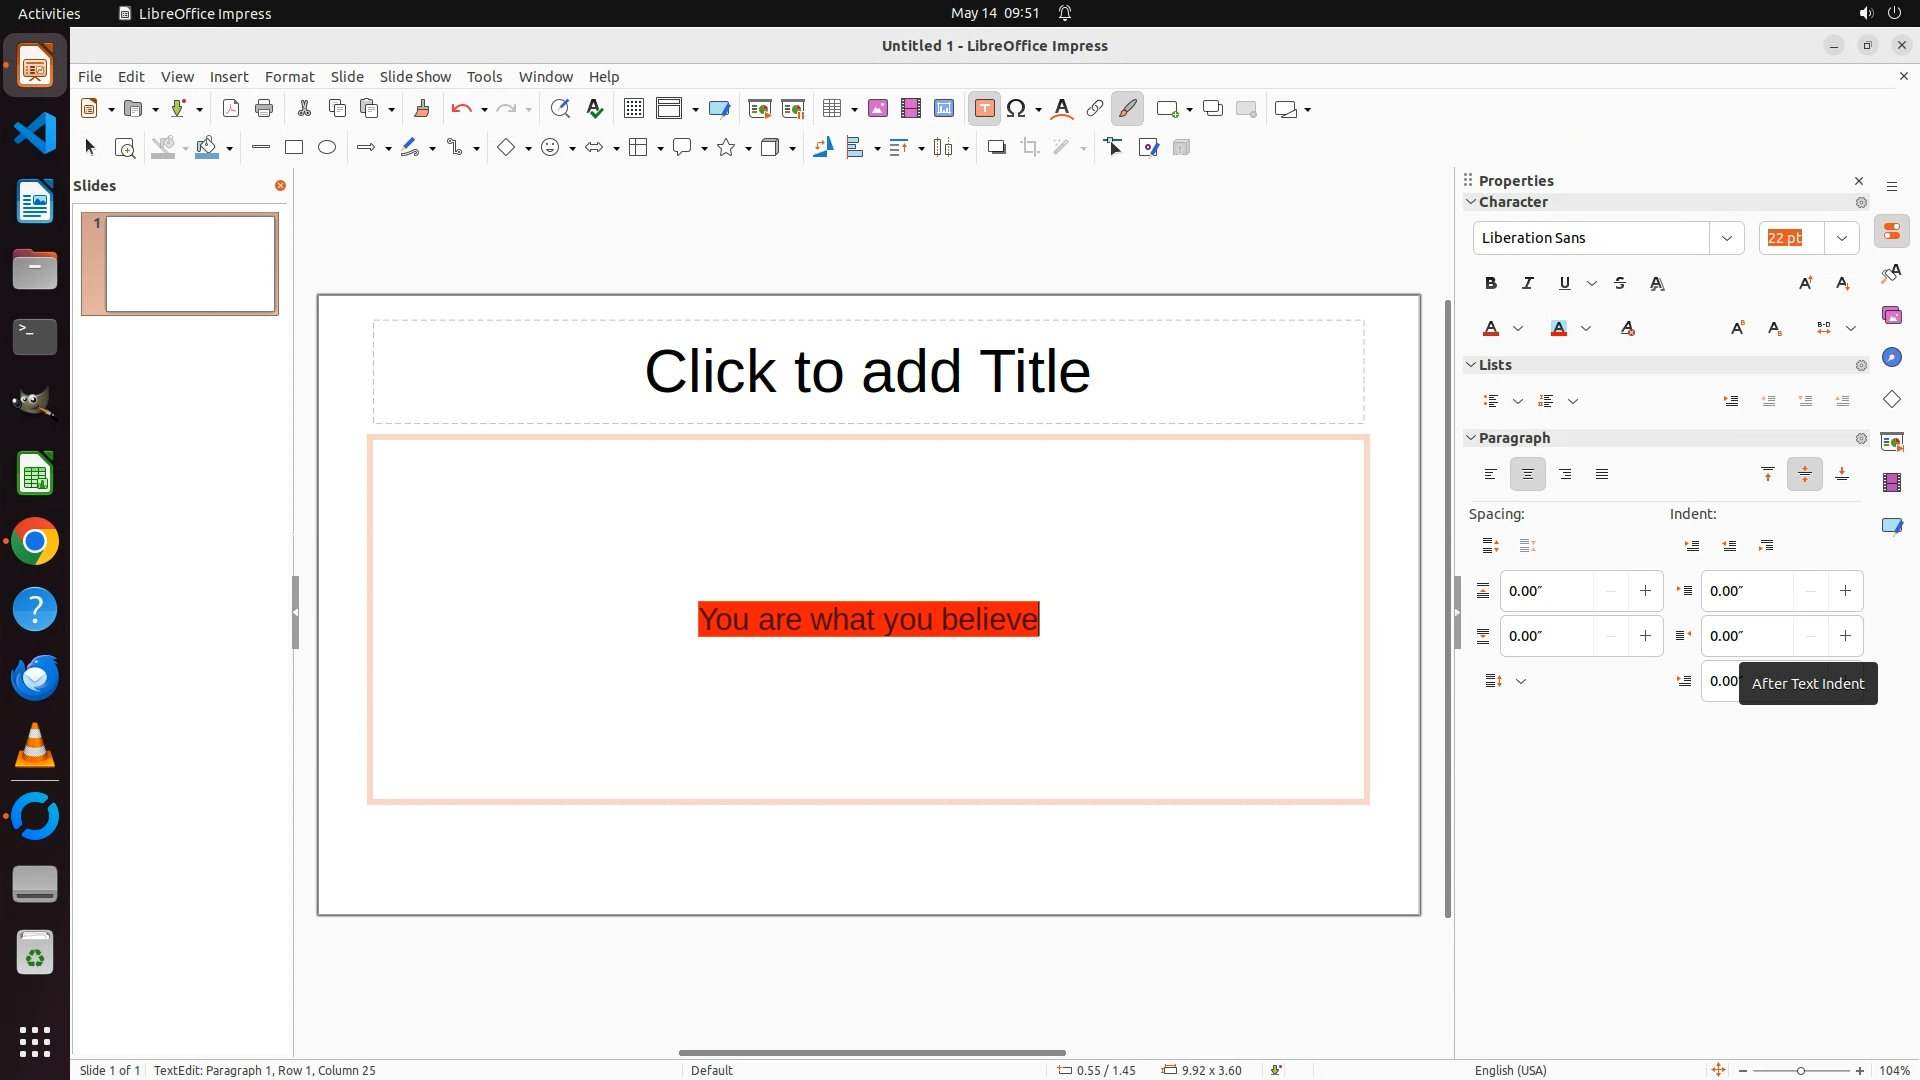The image size is (1920, 1080).
Task: Enable Justified paragraph alignment
Action: pyautogui.click(x=1602, y=475)
